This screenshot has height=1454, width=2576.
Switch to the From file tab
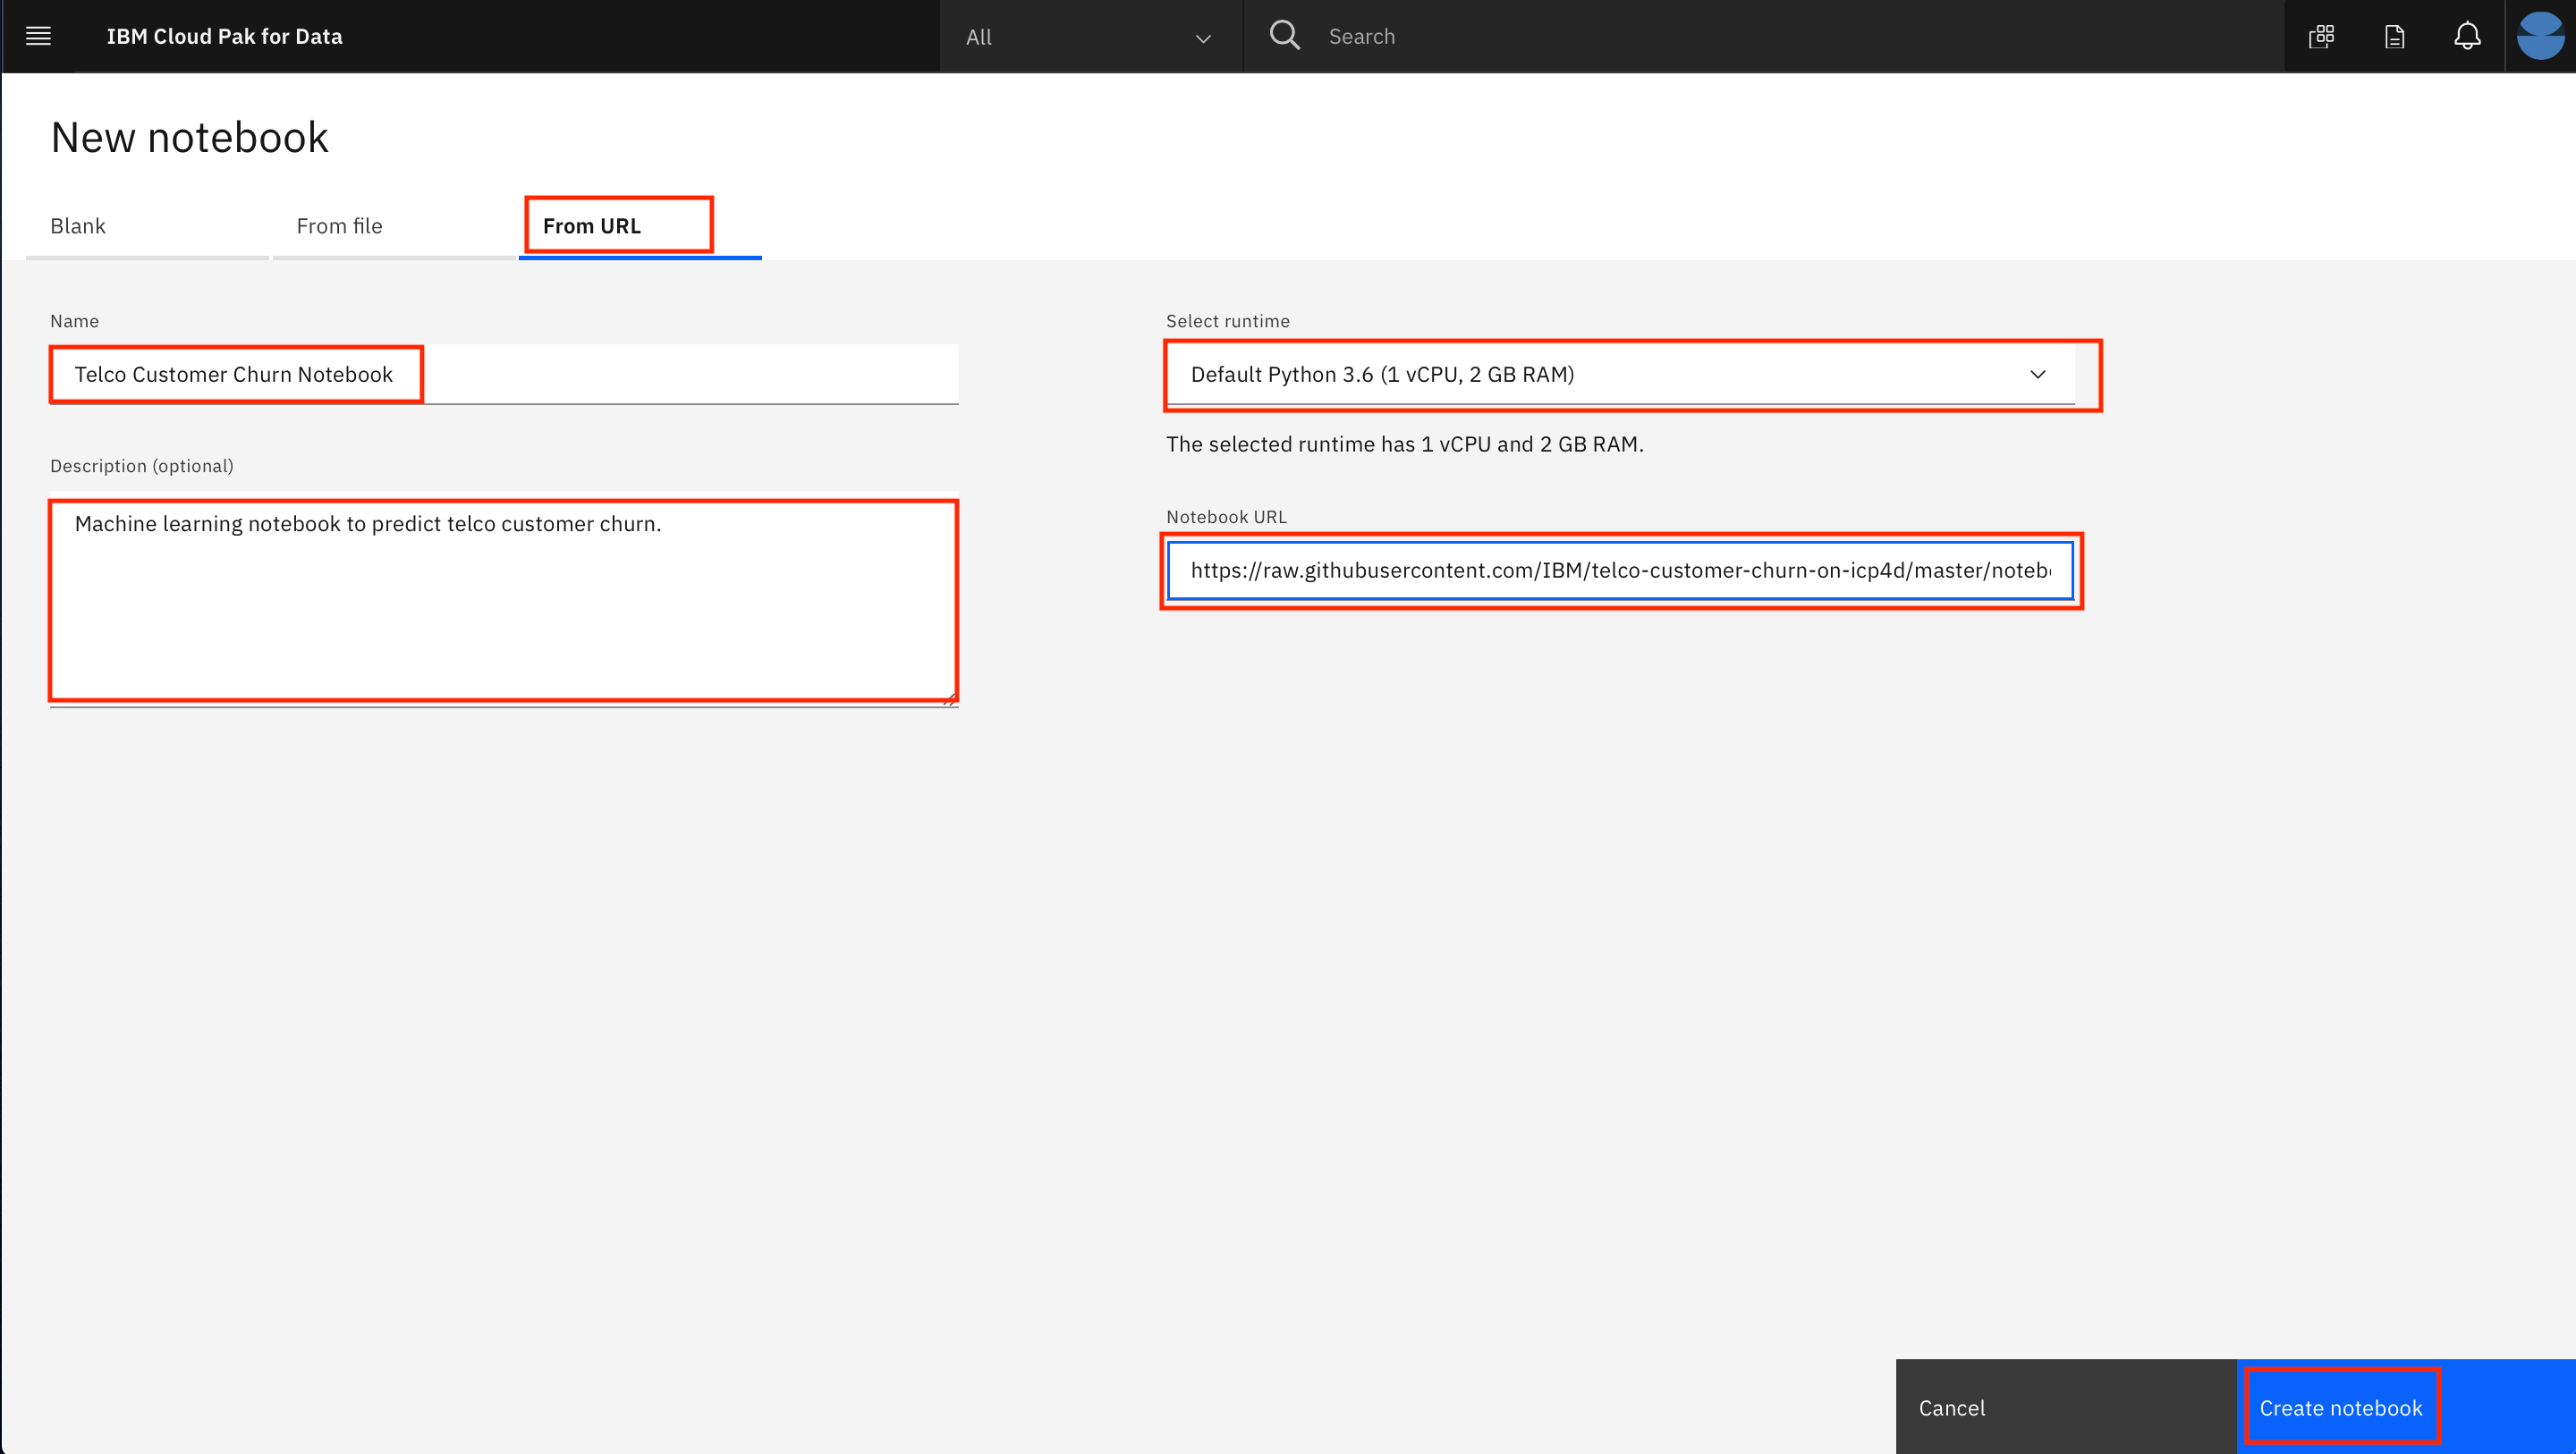click(x=339, y=226)
